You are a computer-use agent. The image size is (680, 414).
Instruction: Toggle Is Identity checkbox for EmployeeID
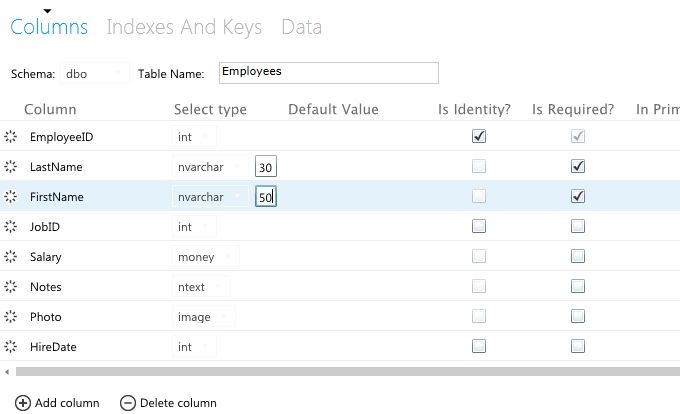[x=479, y=137]
